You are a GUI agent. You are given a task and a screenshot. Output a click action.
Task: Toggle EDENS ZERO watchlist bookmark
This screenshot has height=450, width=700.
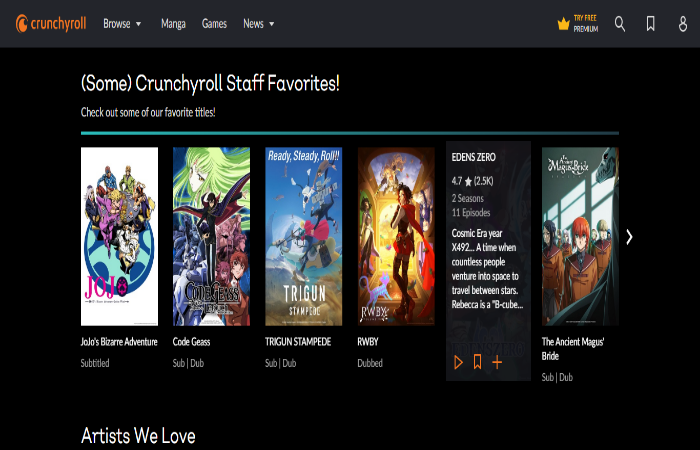pos(477,362)
